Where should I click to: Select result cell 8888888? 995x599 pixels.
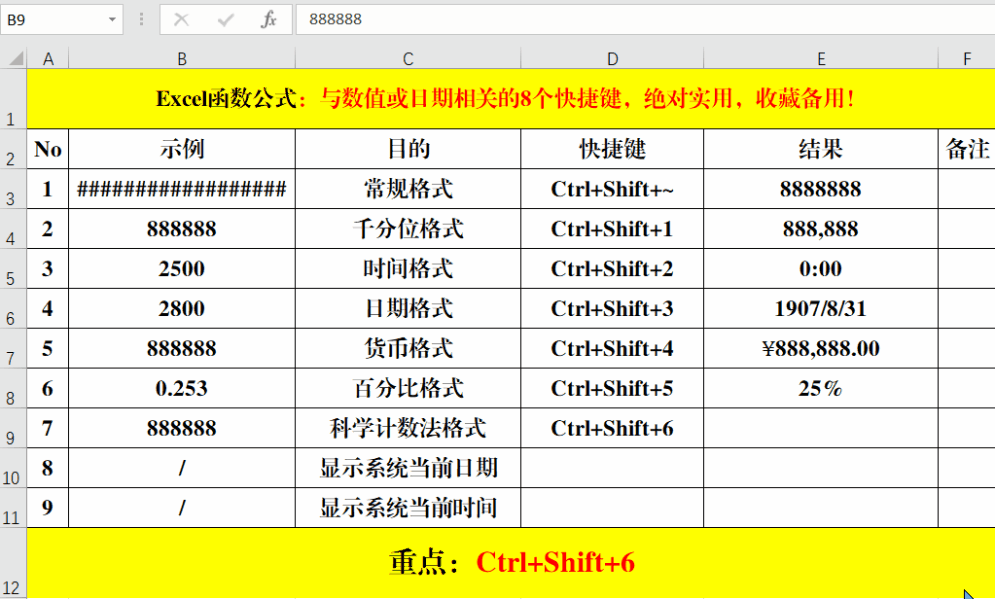[x=821, y=188]
